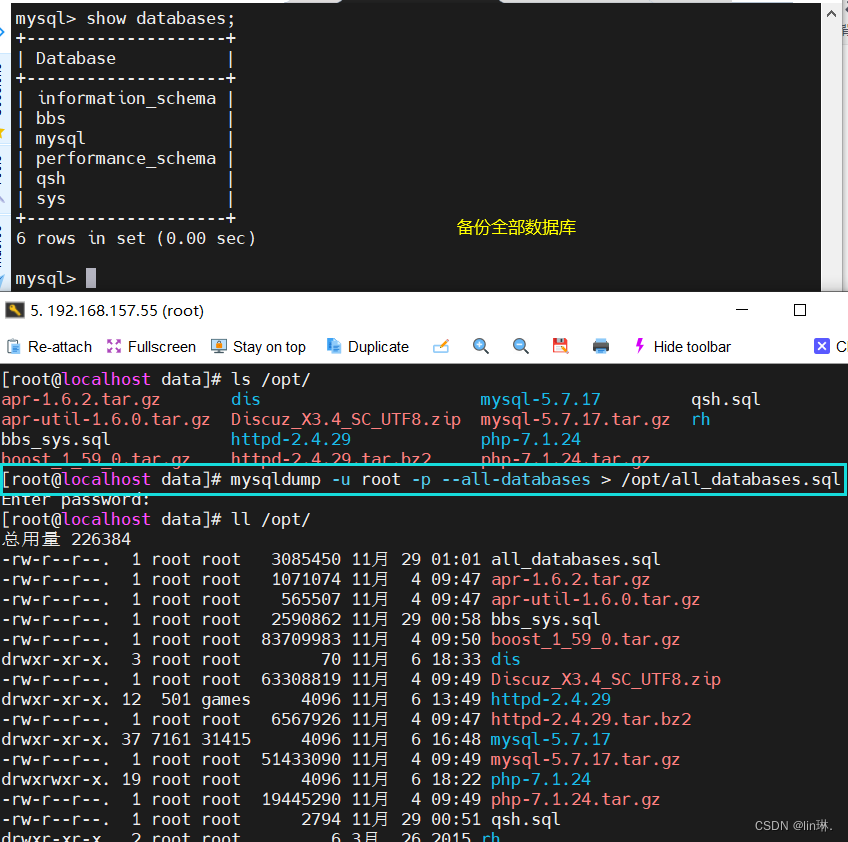Click 'httpd-2.4.29' directory in ll listing
The height and width of the screenshot is (842, 848).
551,699
